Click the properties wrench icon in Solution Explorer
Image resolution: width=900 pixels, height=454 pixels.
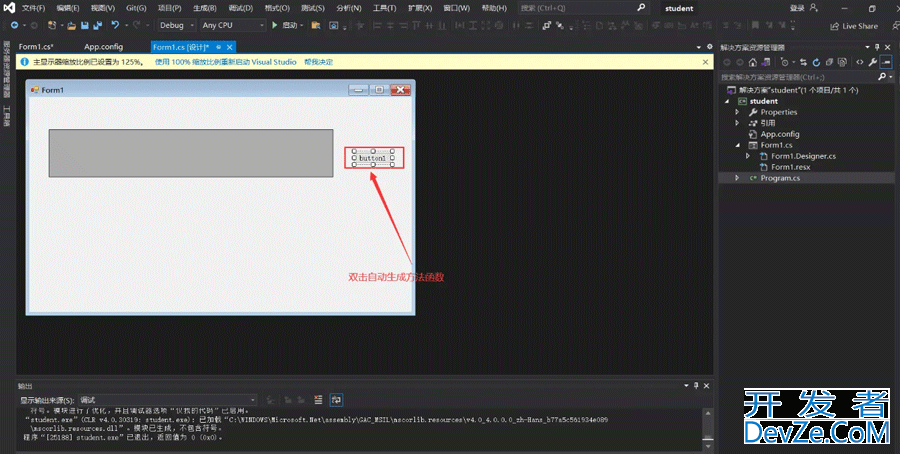pos(872,62)
